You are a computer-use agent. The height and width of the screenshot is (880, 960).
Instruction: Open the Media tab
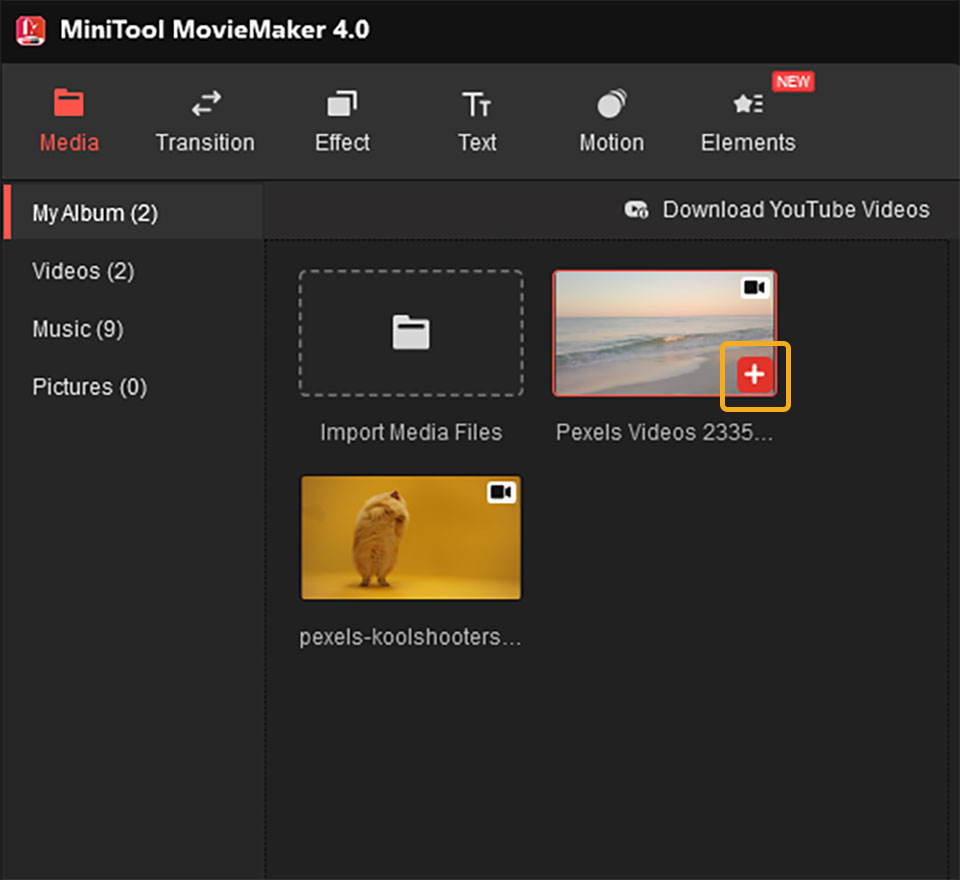69,121
